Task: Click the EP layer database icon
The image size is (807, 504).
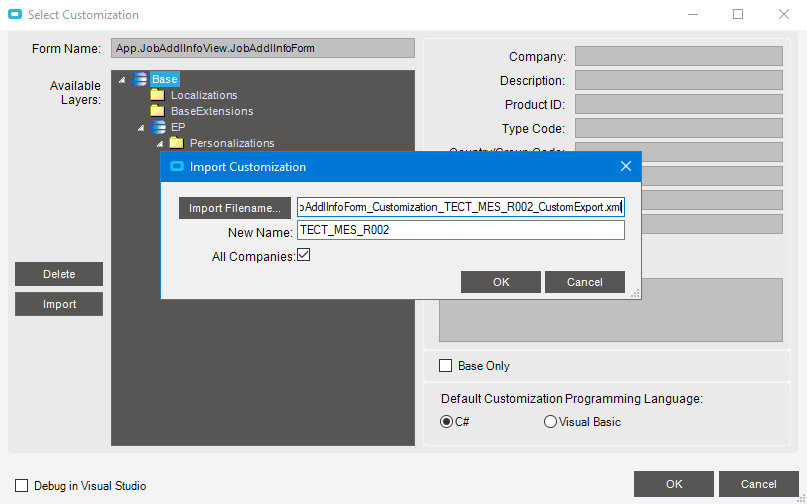Action: point(158,127)
